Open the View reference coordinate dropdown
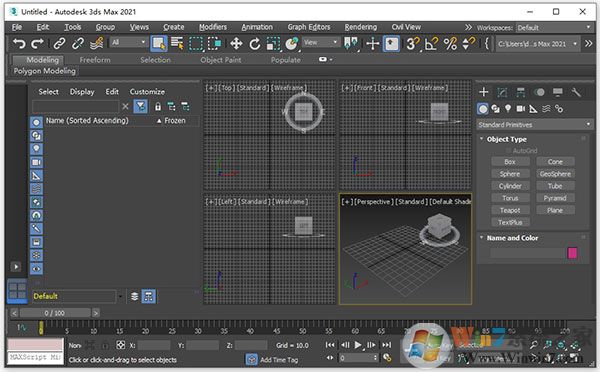 321,42
